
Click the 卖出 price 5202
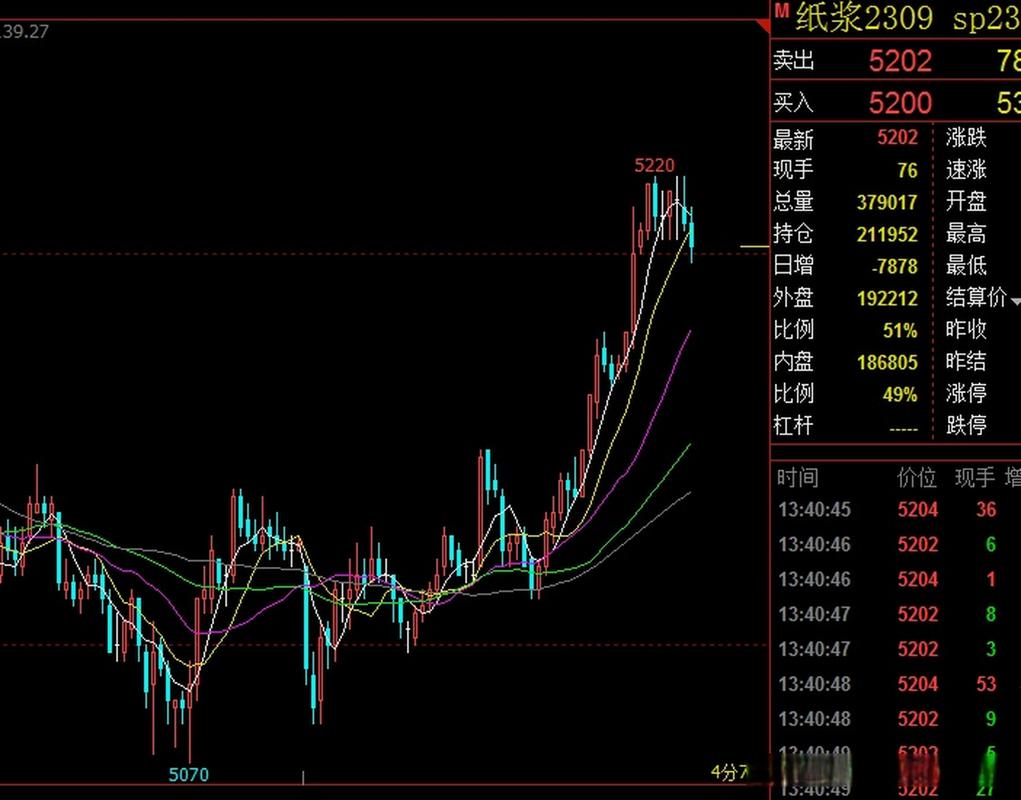click(x=900, y=62)
